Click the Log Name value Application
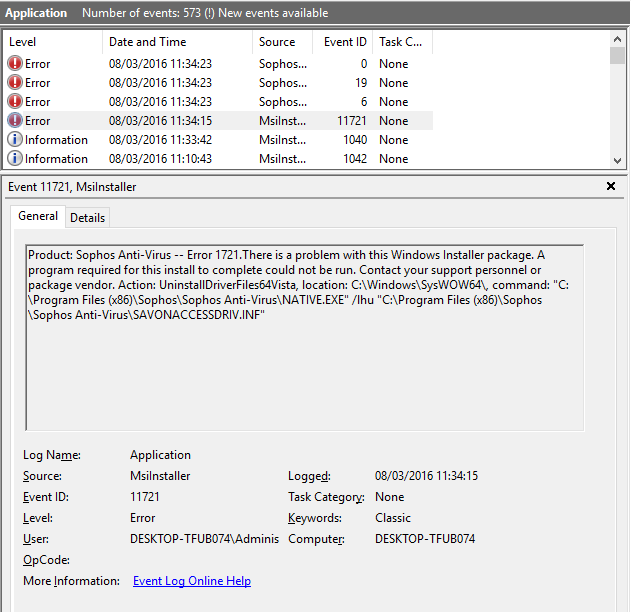Viewport: 631px width, 612px height. (x=160, y=455)
